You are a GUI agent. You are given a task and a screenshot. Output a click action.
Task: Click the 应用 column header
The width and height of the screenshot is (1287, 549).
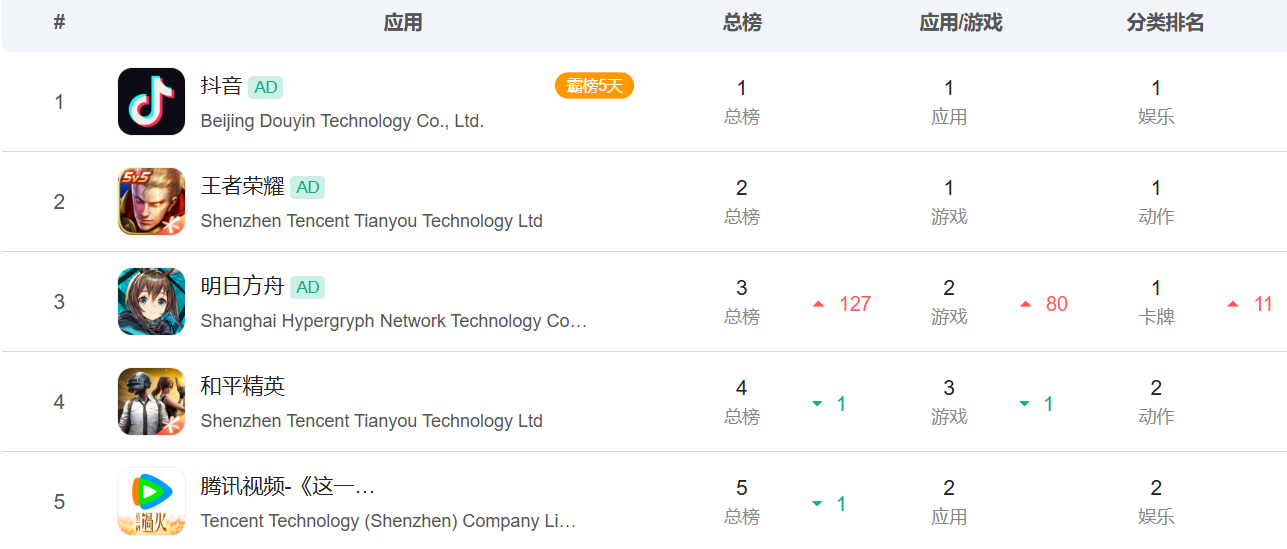[403, 23]
